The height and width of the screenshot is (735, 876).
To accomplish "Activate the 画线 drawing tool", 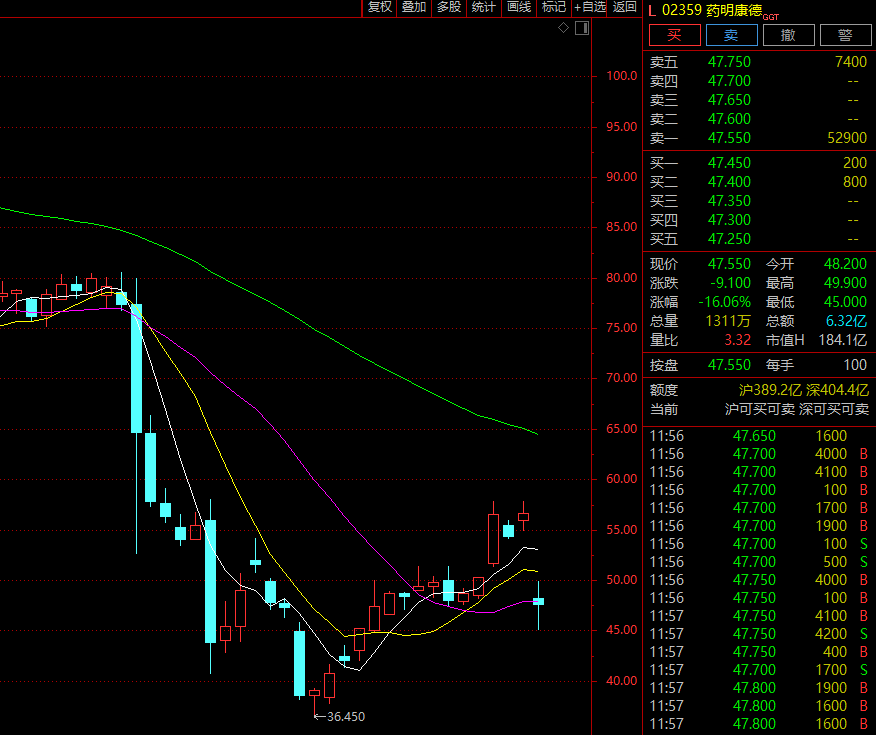I will (x=519, y=7).
